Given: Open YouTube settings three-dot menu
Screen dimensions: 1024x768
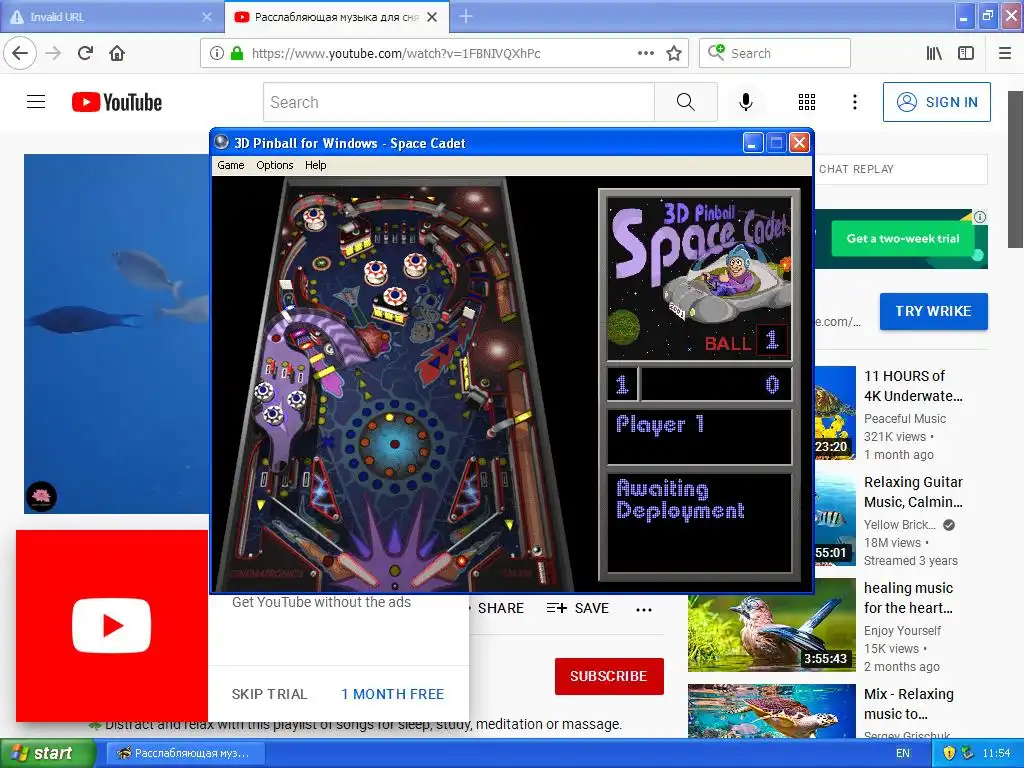Looking at the screenshot, I should pos(855,102).
